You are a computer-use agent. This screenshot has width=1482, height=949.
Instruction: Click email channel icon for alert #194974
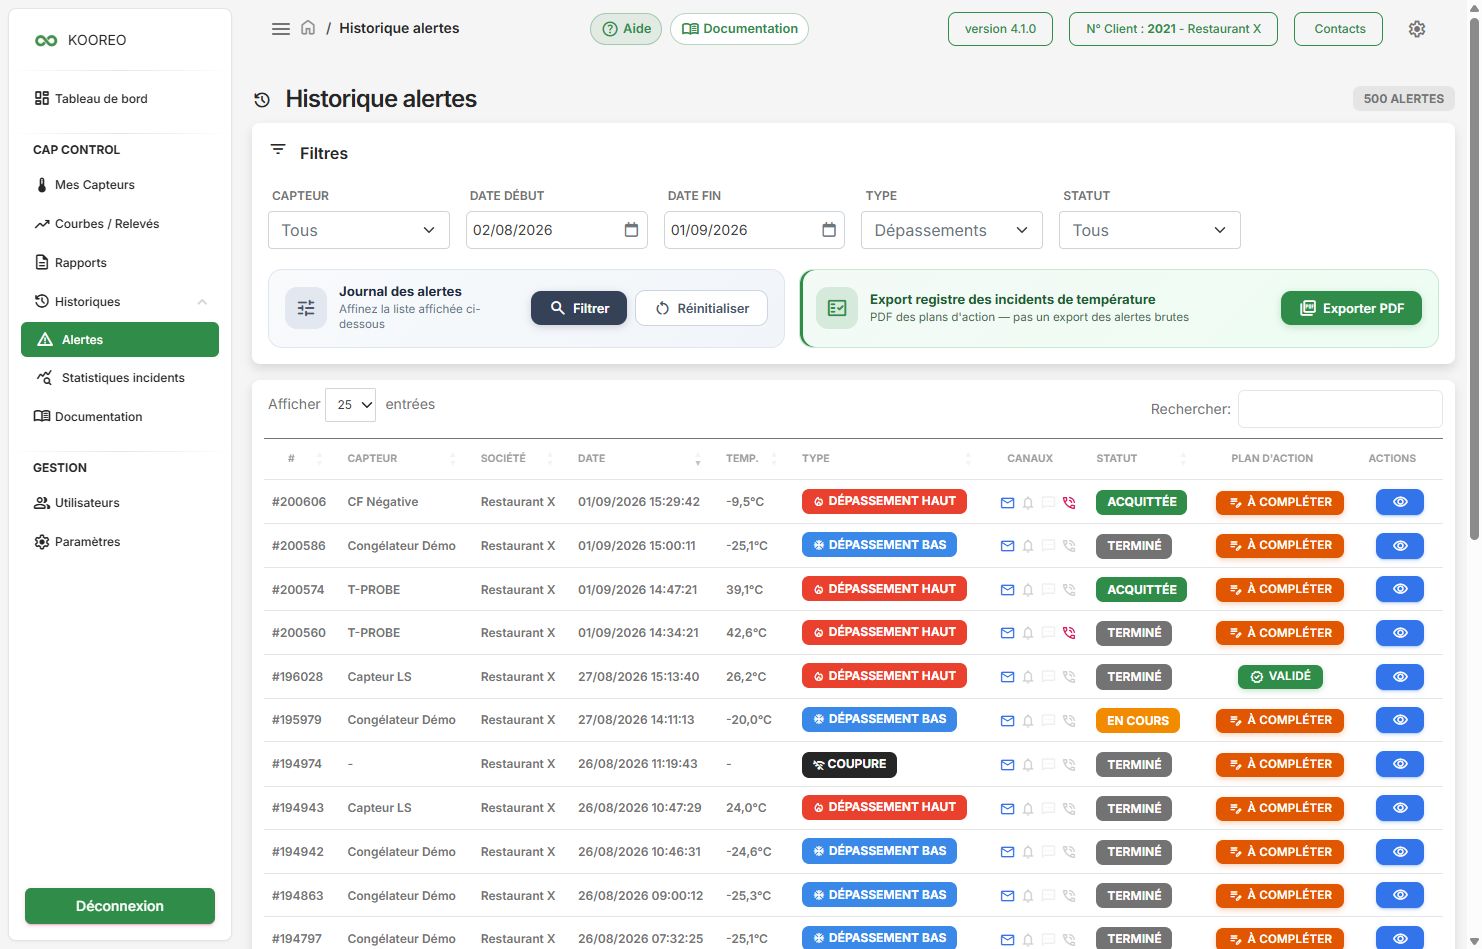pyautogui.click(x=1007, y=765)
